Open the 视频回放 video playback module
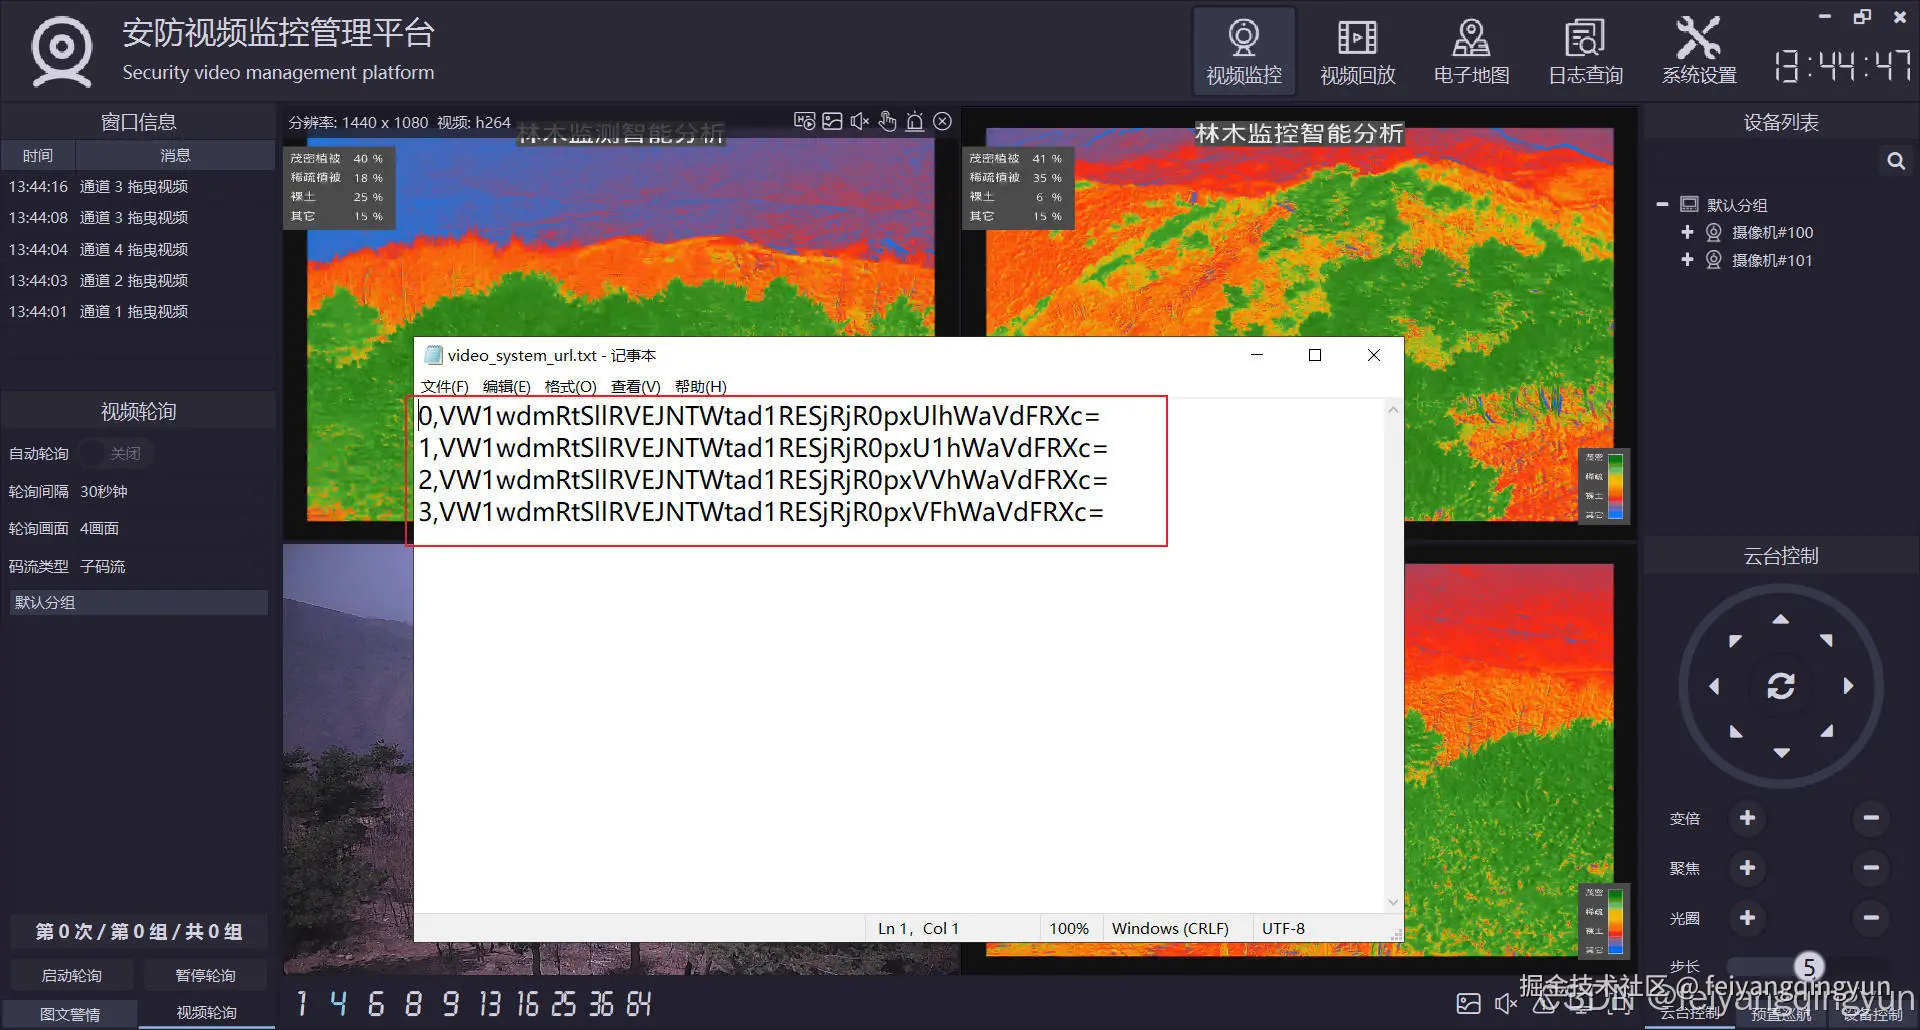Screen dimensions: 1920x1030 [1357, 51]
